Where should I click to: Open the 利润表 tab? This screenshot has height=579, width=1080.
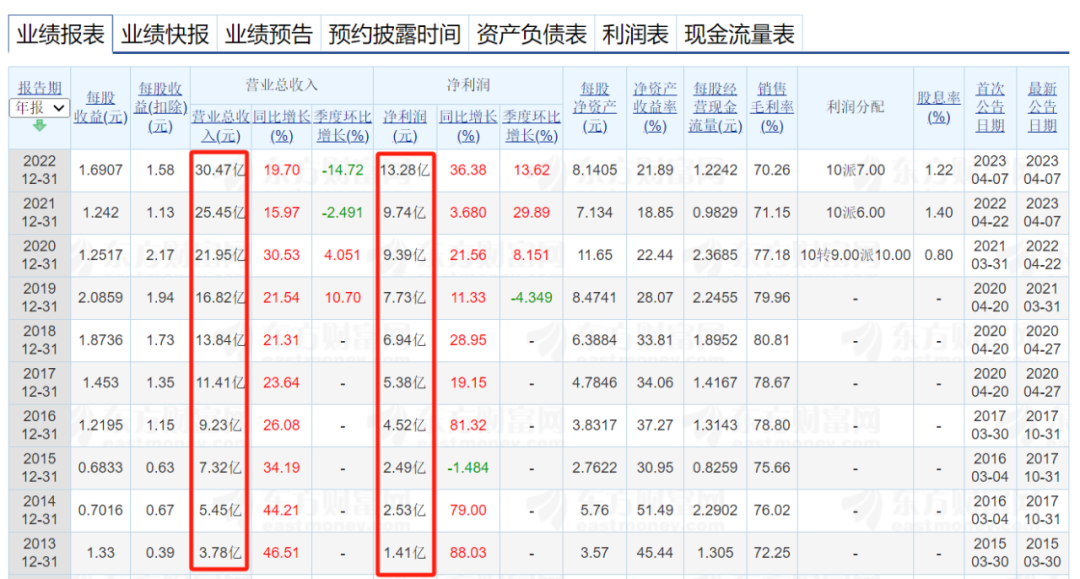tap(635, 35)
